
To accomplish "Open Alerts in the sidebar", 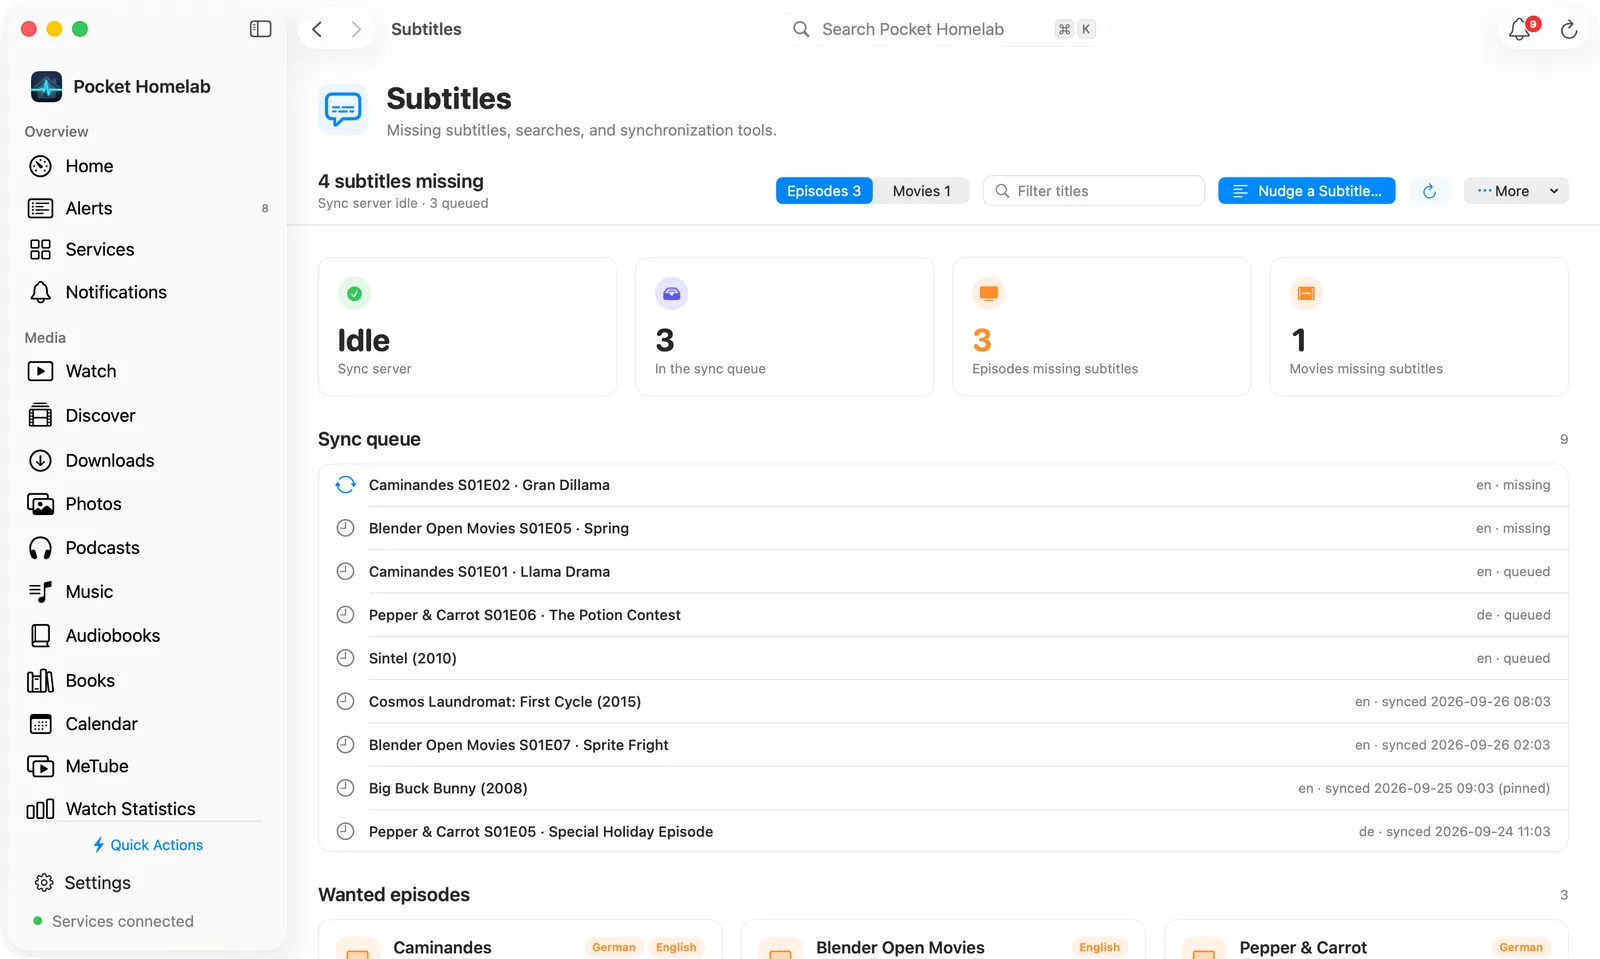I will (x=148, y=208).
